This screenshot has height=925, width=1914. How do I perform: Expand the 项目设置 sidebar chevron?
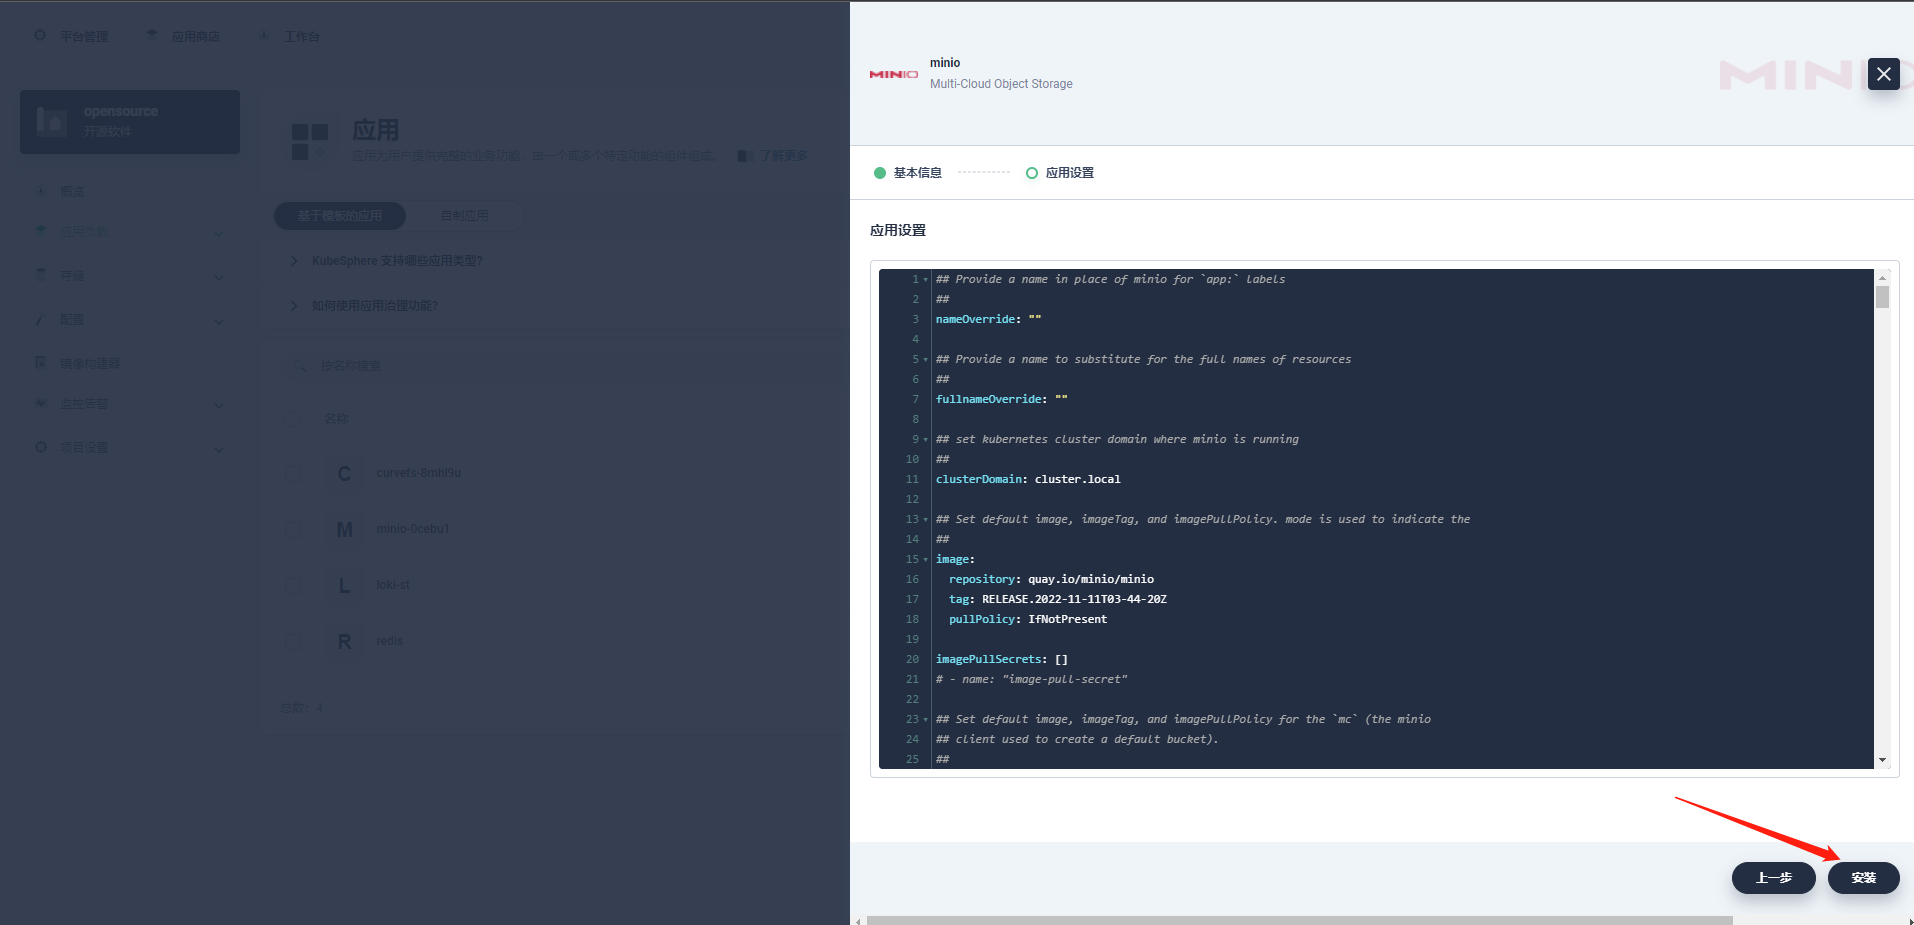tap(218, 449)
